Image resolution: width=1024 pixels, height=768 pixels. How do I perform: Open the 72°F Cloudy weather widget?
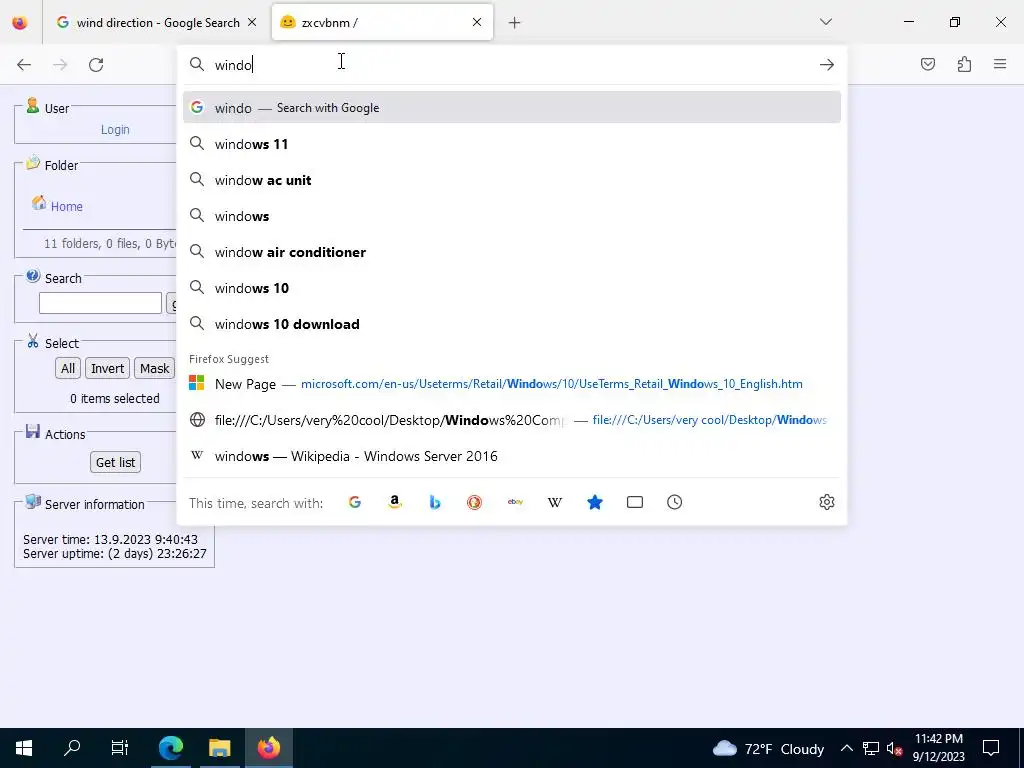pyautogui.click(x=768, y=748)
